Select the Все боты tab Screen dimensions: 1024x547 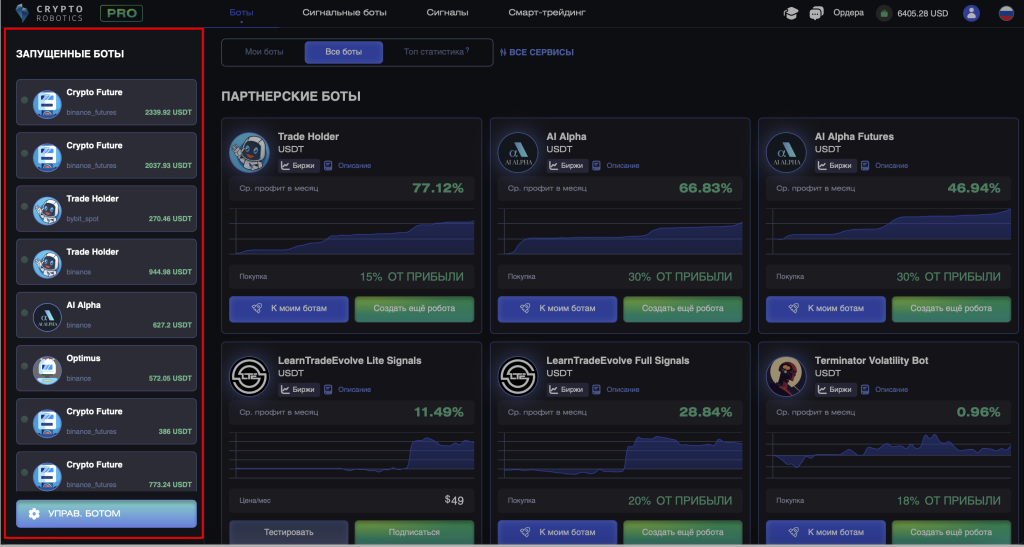[x=344, y=52]
